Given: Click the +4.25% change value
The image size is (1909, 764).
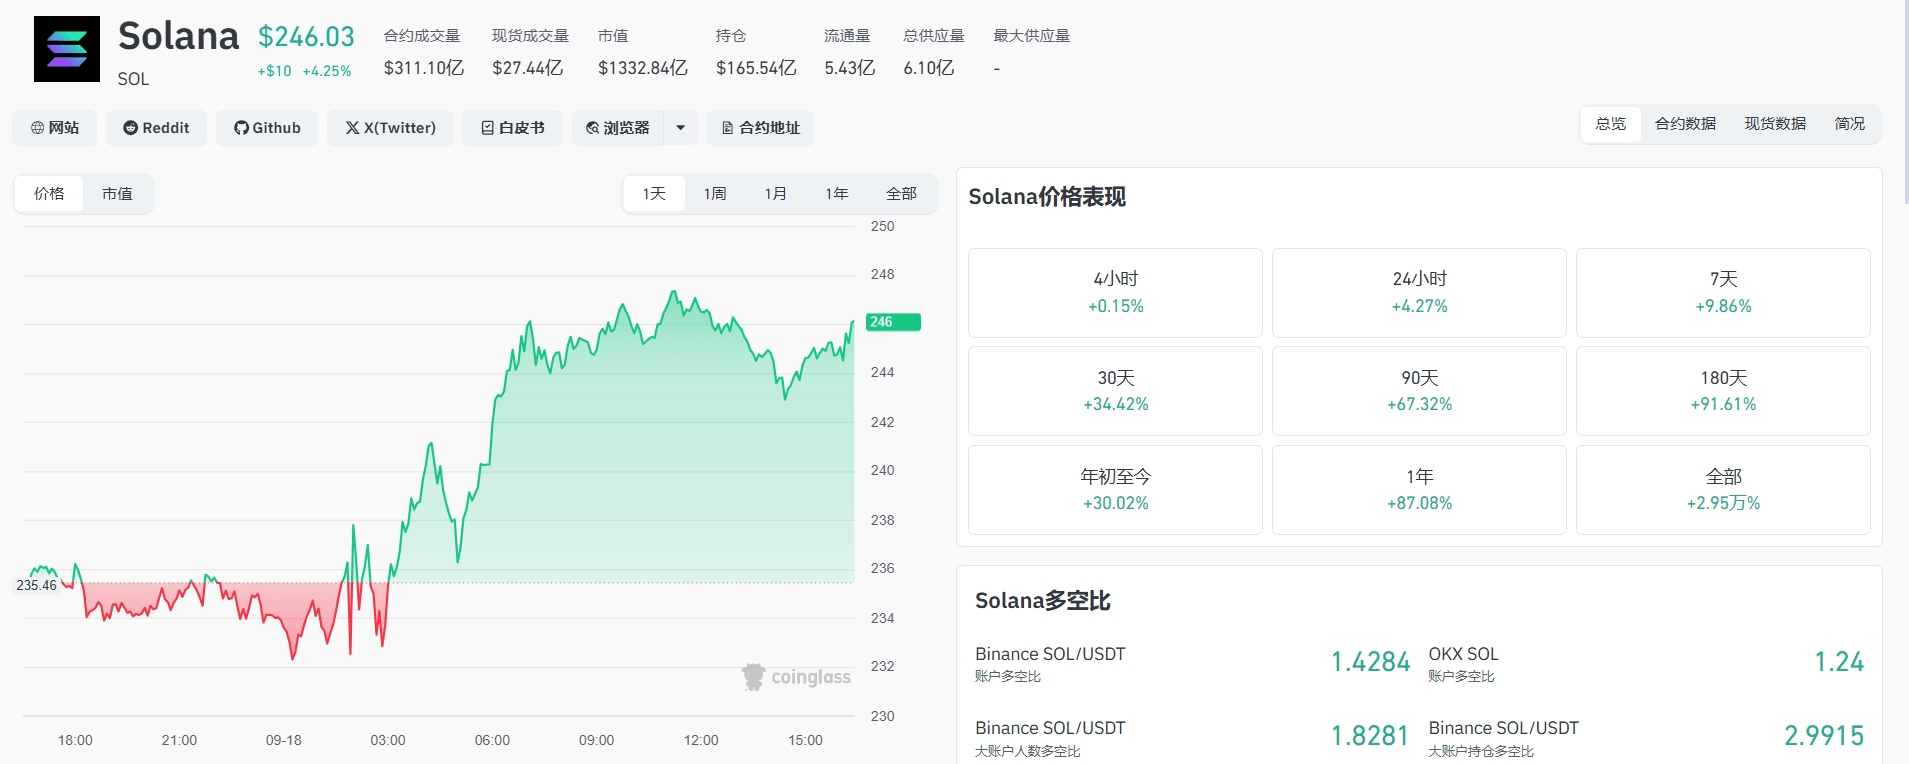Looking at the screenshot, I should click(327, 71).
